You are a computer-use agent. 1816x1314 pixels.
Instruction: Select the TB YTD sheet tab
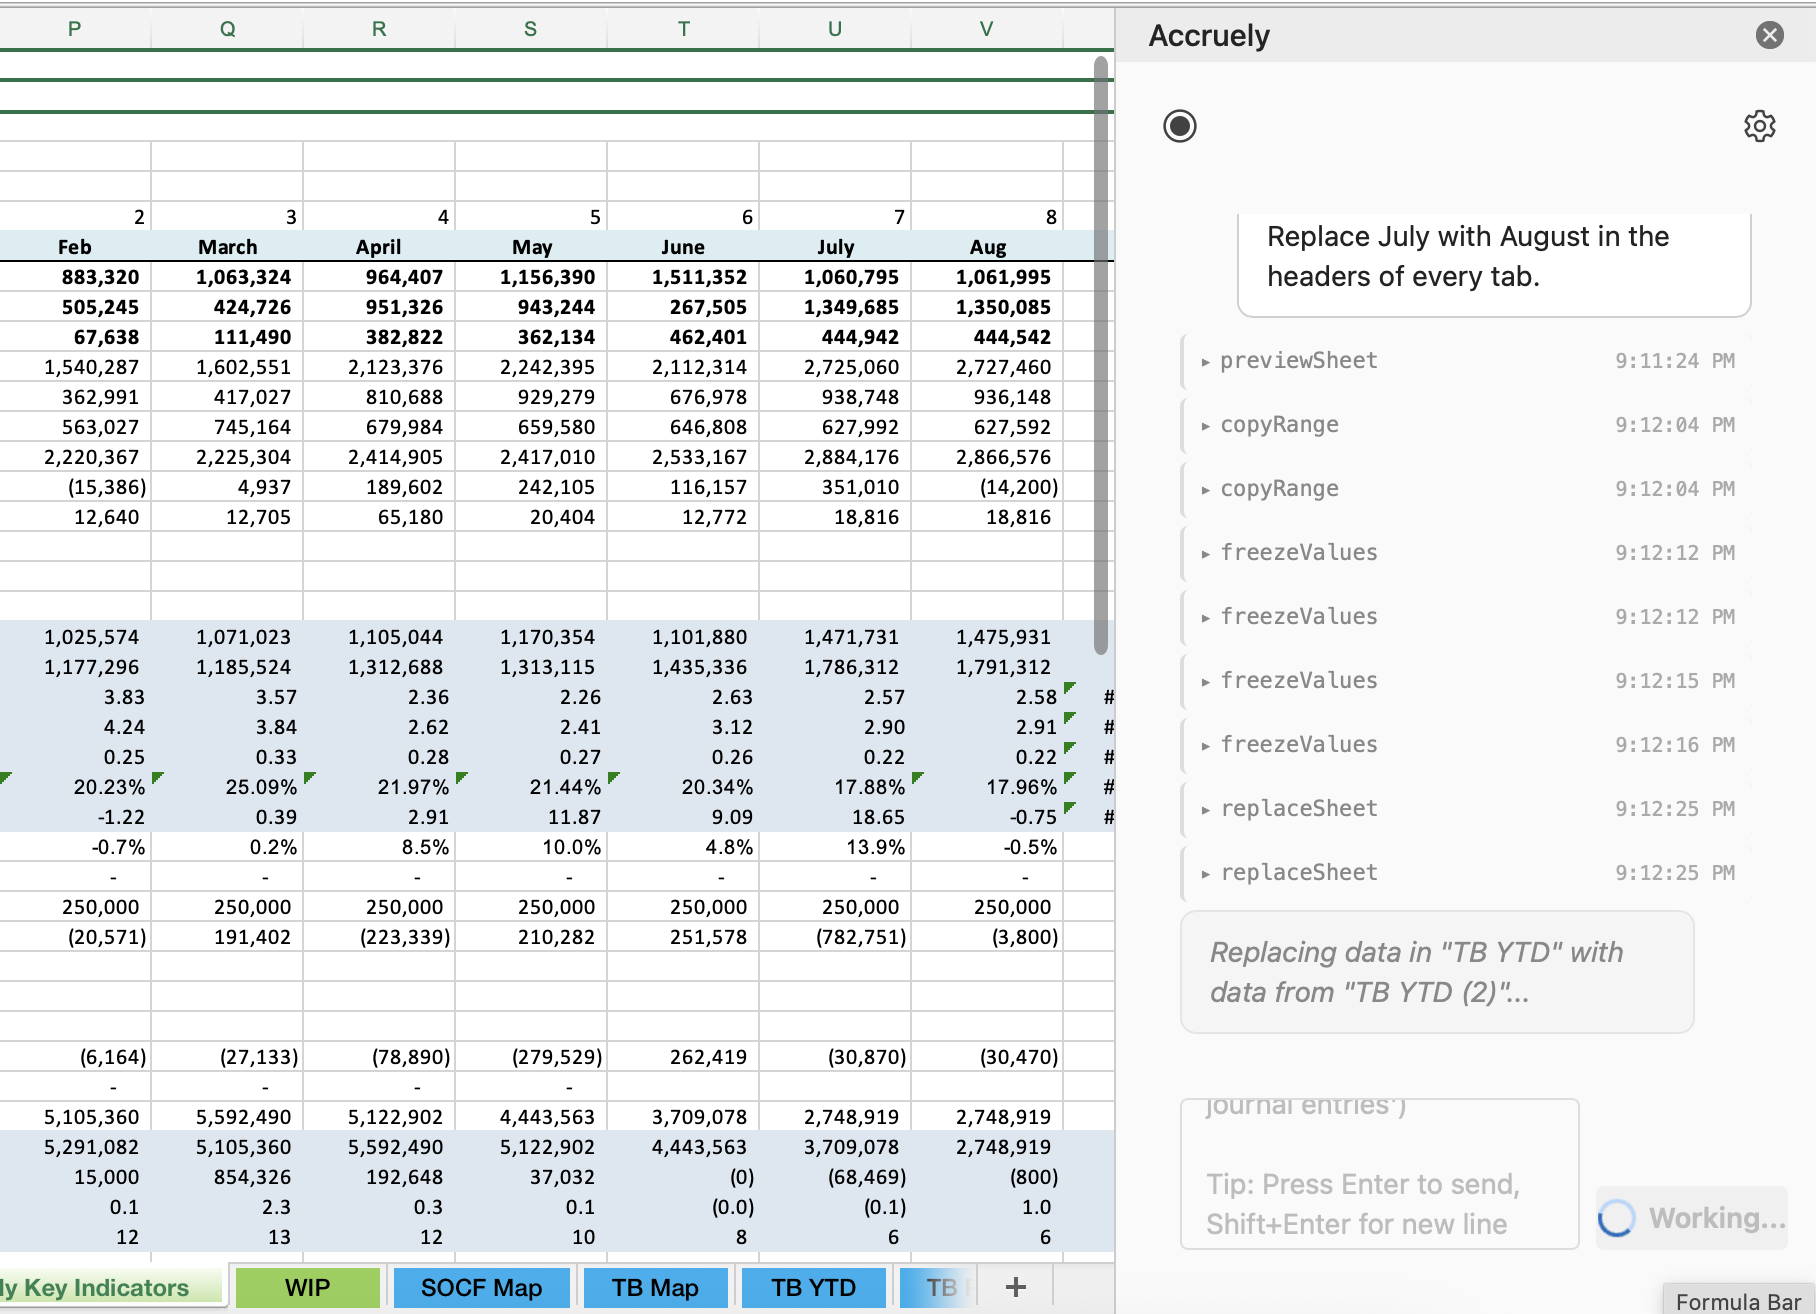pyautogui.click(x=813, y=1287)
